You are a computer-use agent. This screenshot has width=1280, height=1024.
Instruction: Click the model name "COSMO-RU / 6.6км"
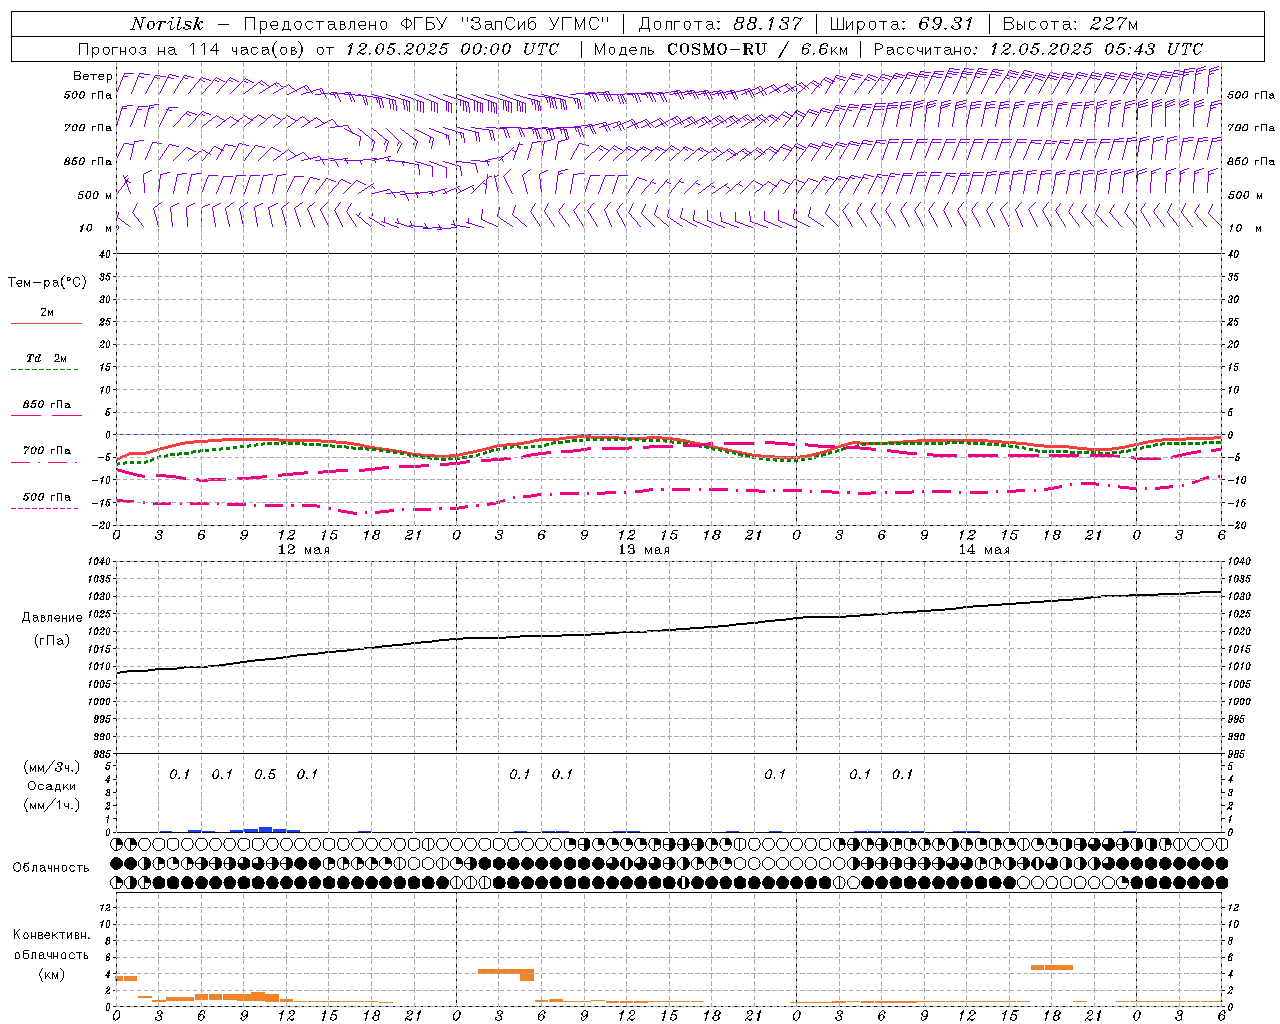click(x=758, y=49)
